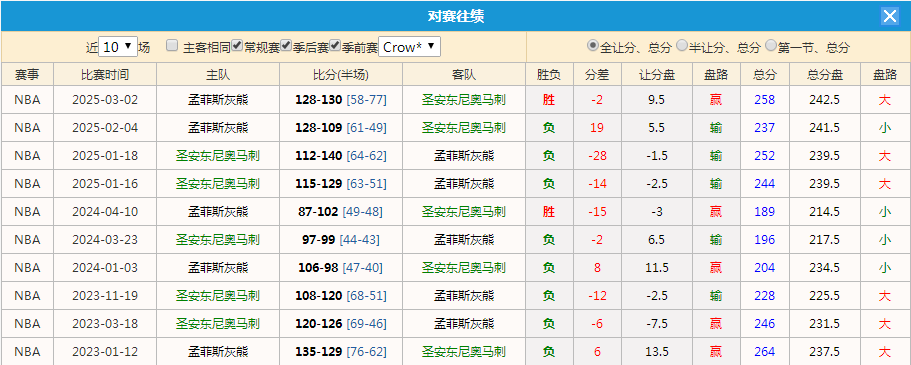Click the 胜 result in 2025-03-02 row
The image size is (911, 365).
pos(548,100)
